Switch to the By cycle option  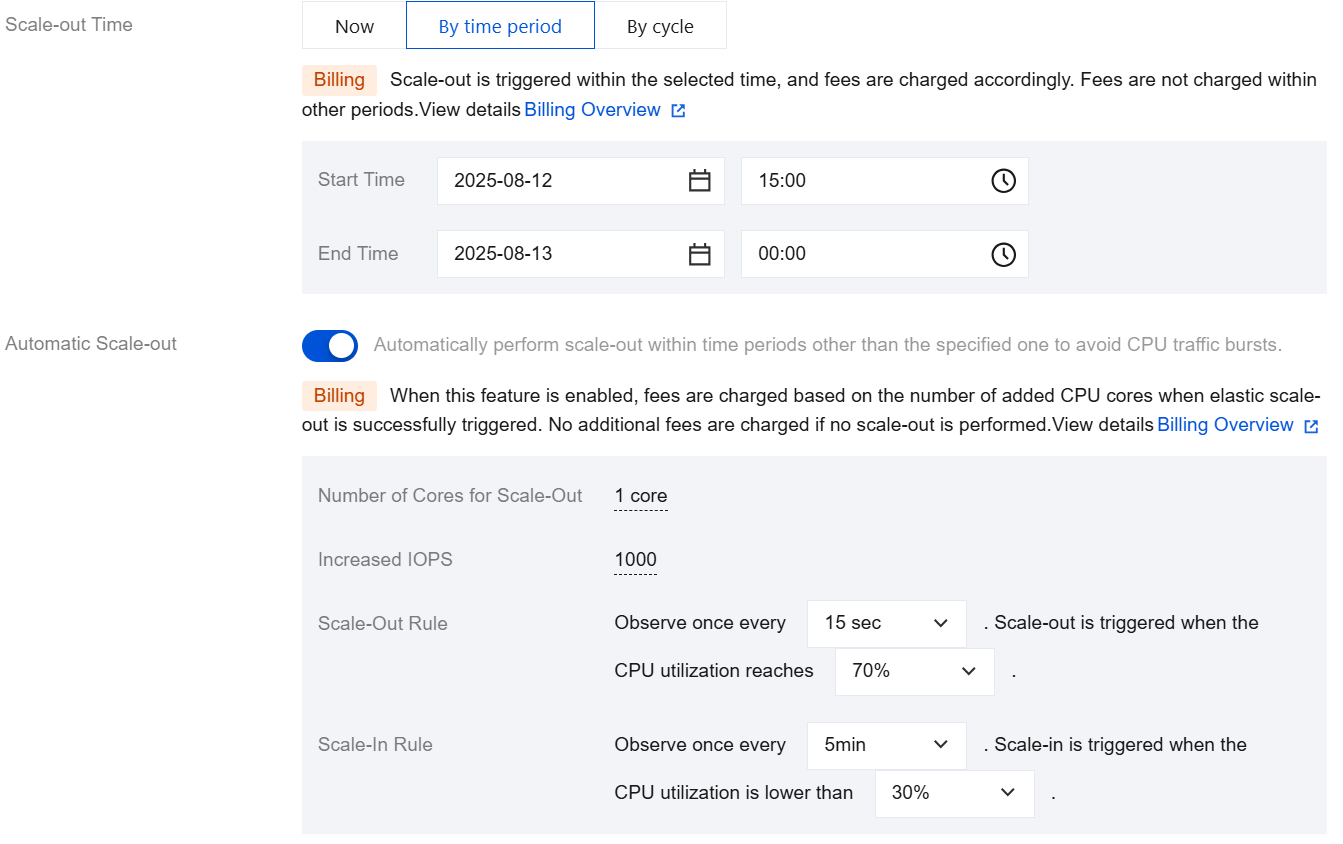(x=660, y=26)
